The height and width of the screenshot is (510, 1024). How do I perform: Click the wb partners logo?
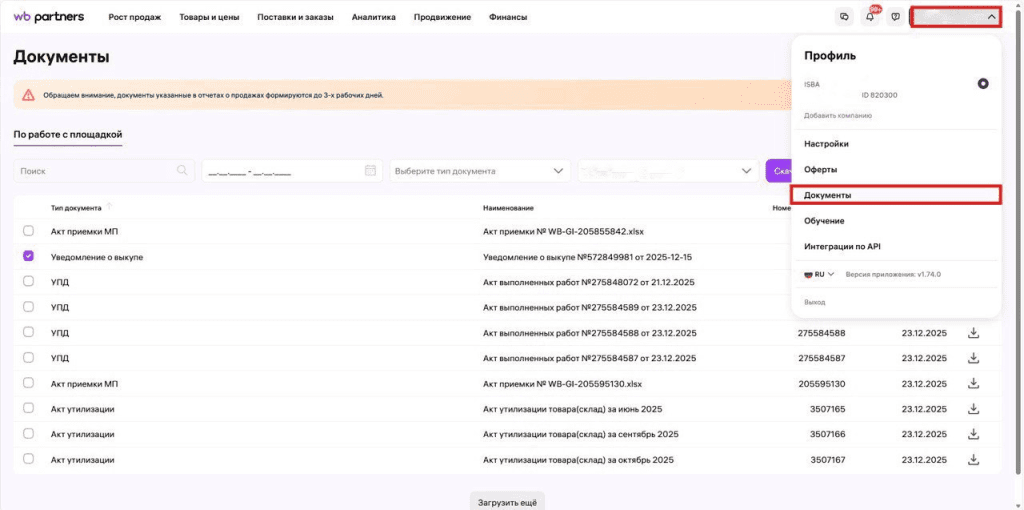click(48, 17)
